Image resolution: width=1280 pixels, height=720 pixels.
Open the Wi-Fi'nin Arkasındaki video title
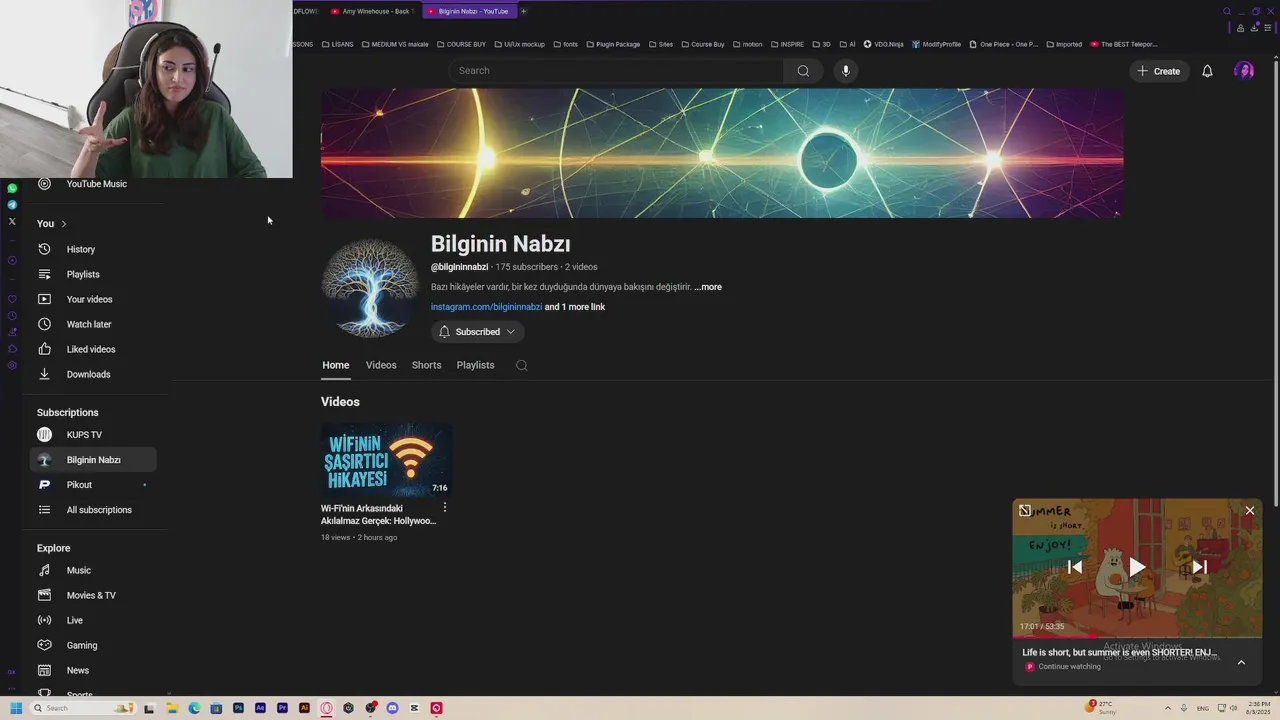[378, 515]
